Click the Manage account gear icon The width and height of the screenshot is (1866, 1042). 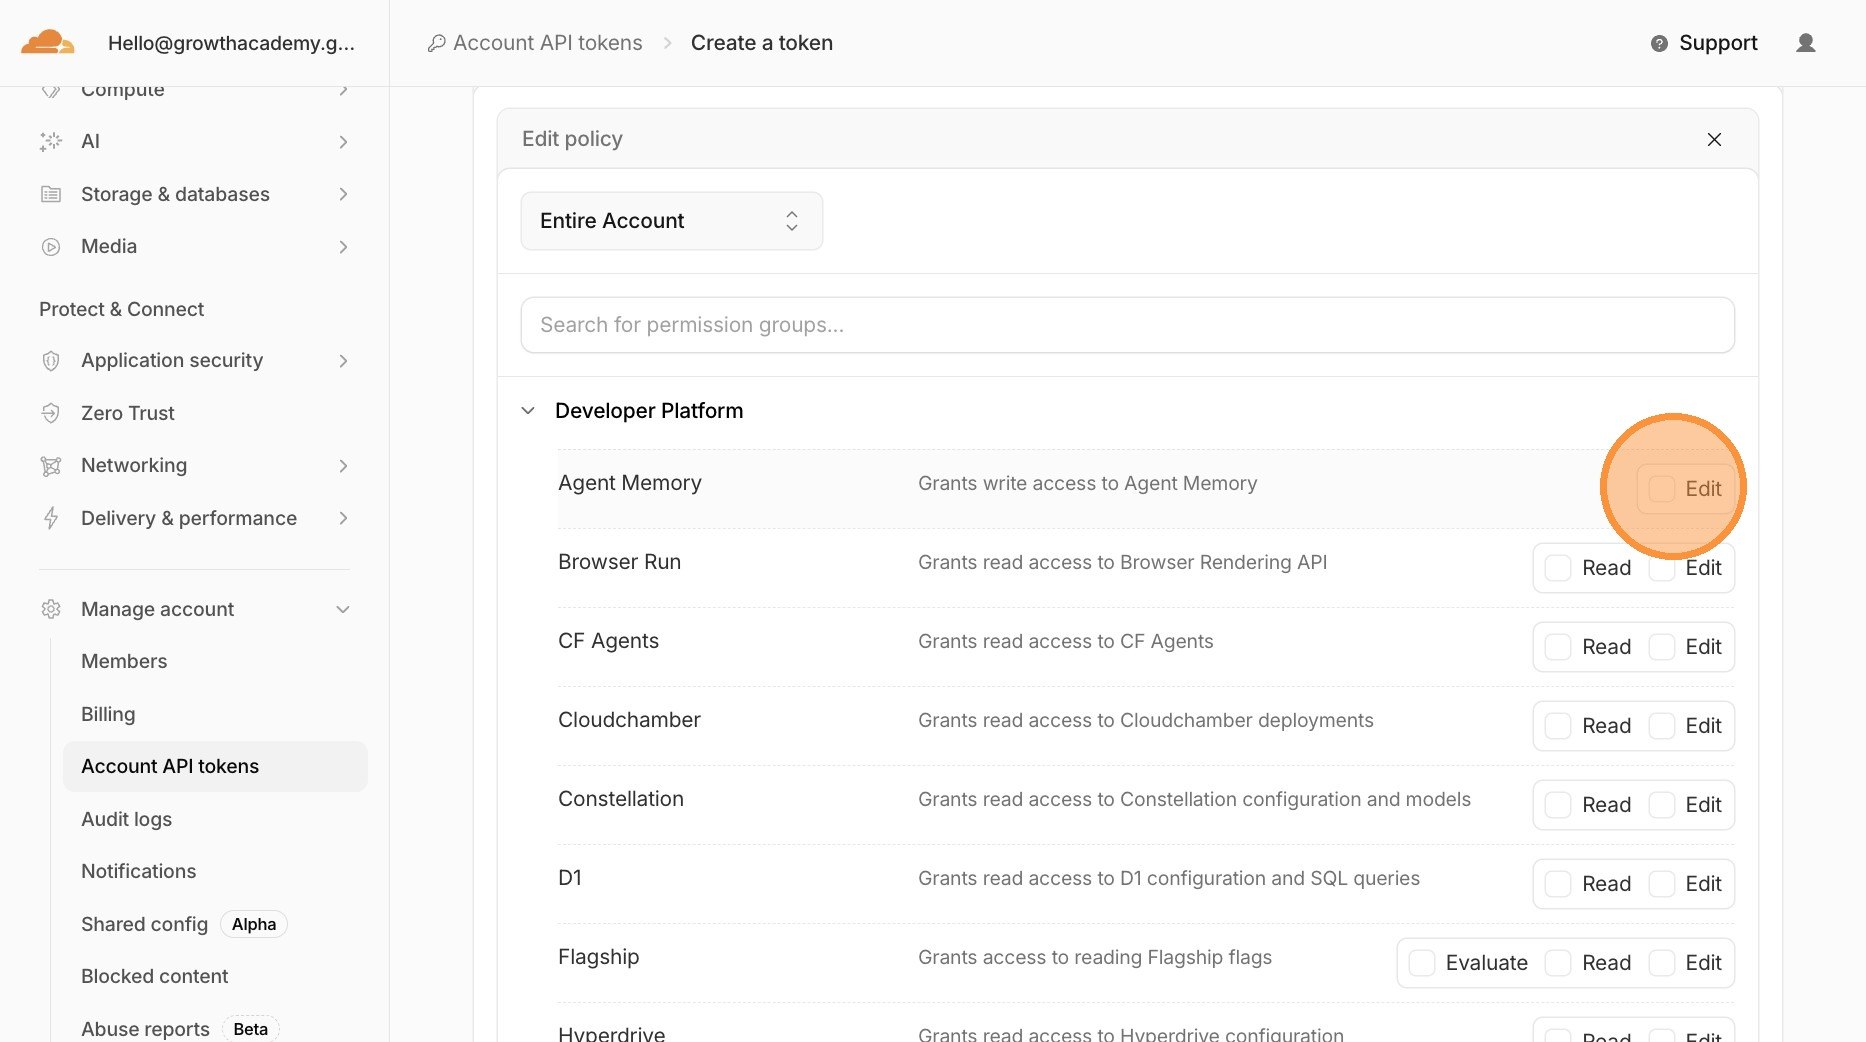click(51, 609)
